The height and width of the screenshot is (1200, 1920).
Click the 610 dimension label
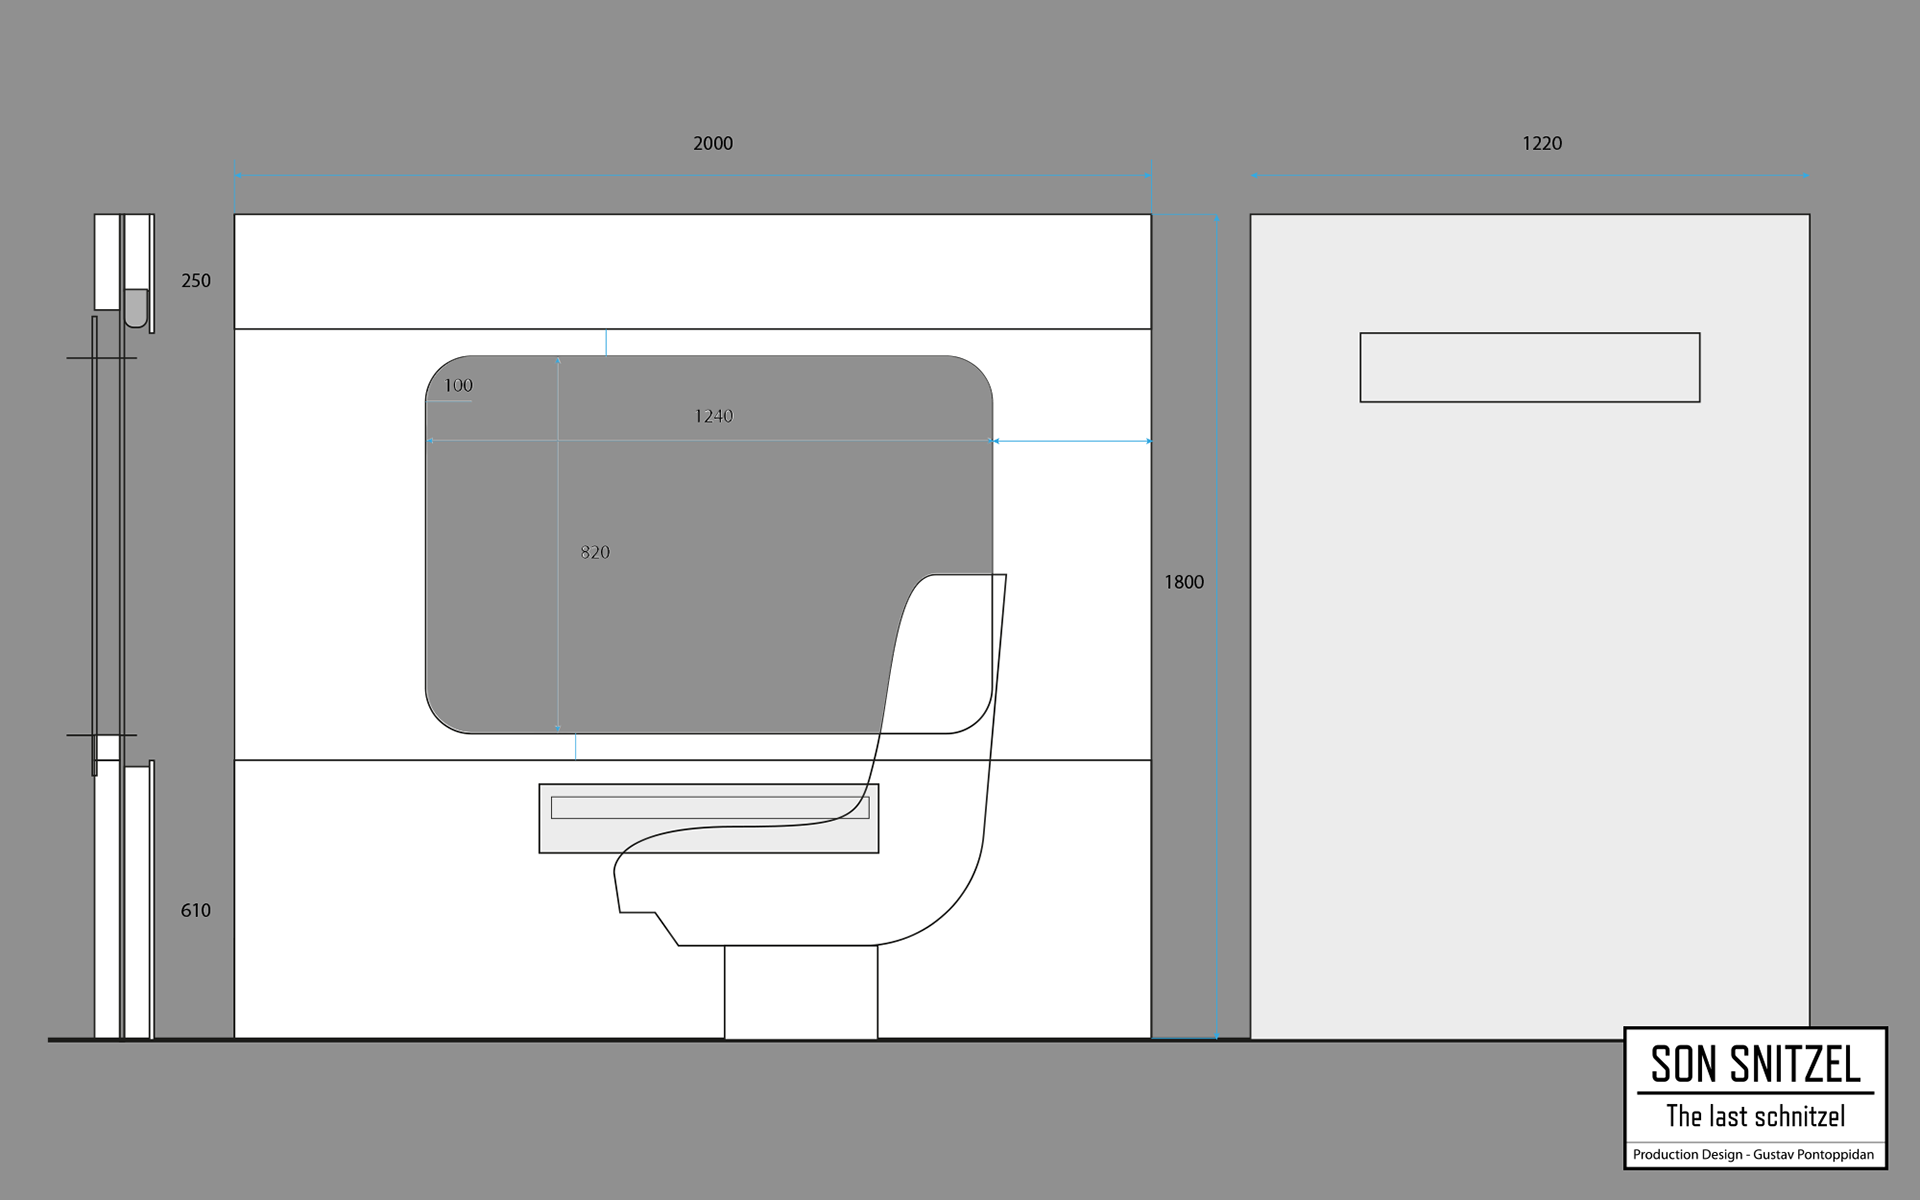tap(196, 910)
